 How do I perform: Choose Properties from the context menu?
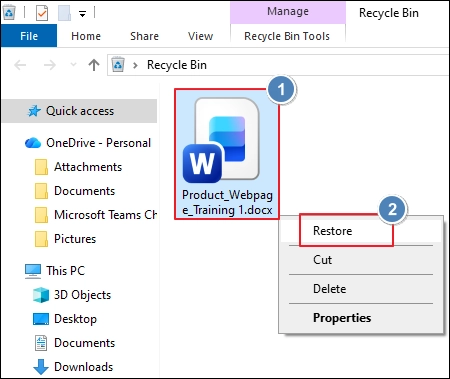tap(361, 318)
